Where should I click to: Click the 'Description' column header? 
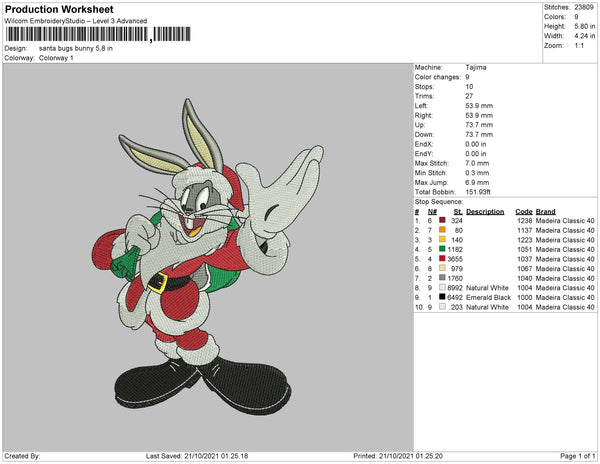pos(485,212)
